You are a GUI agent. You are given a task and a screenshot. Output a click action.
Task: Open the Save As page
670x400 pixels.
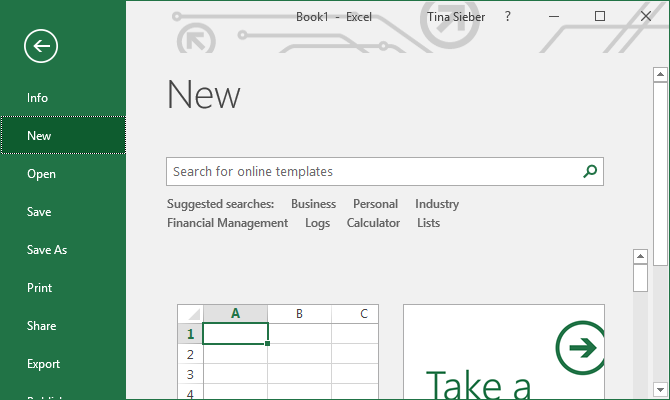(63, 250)
